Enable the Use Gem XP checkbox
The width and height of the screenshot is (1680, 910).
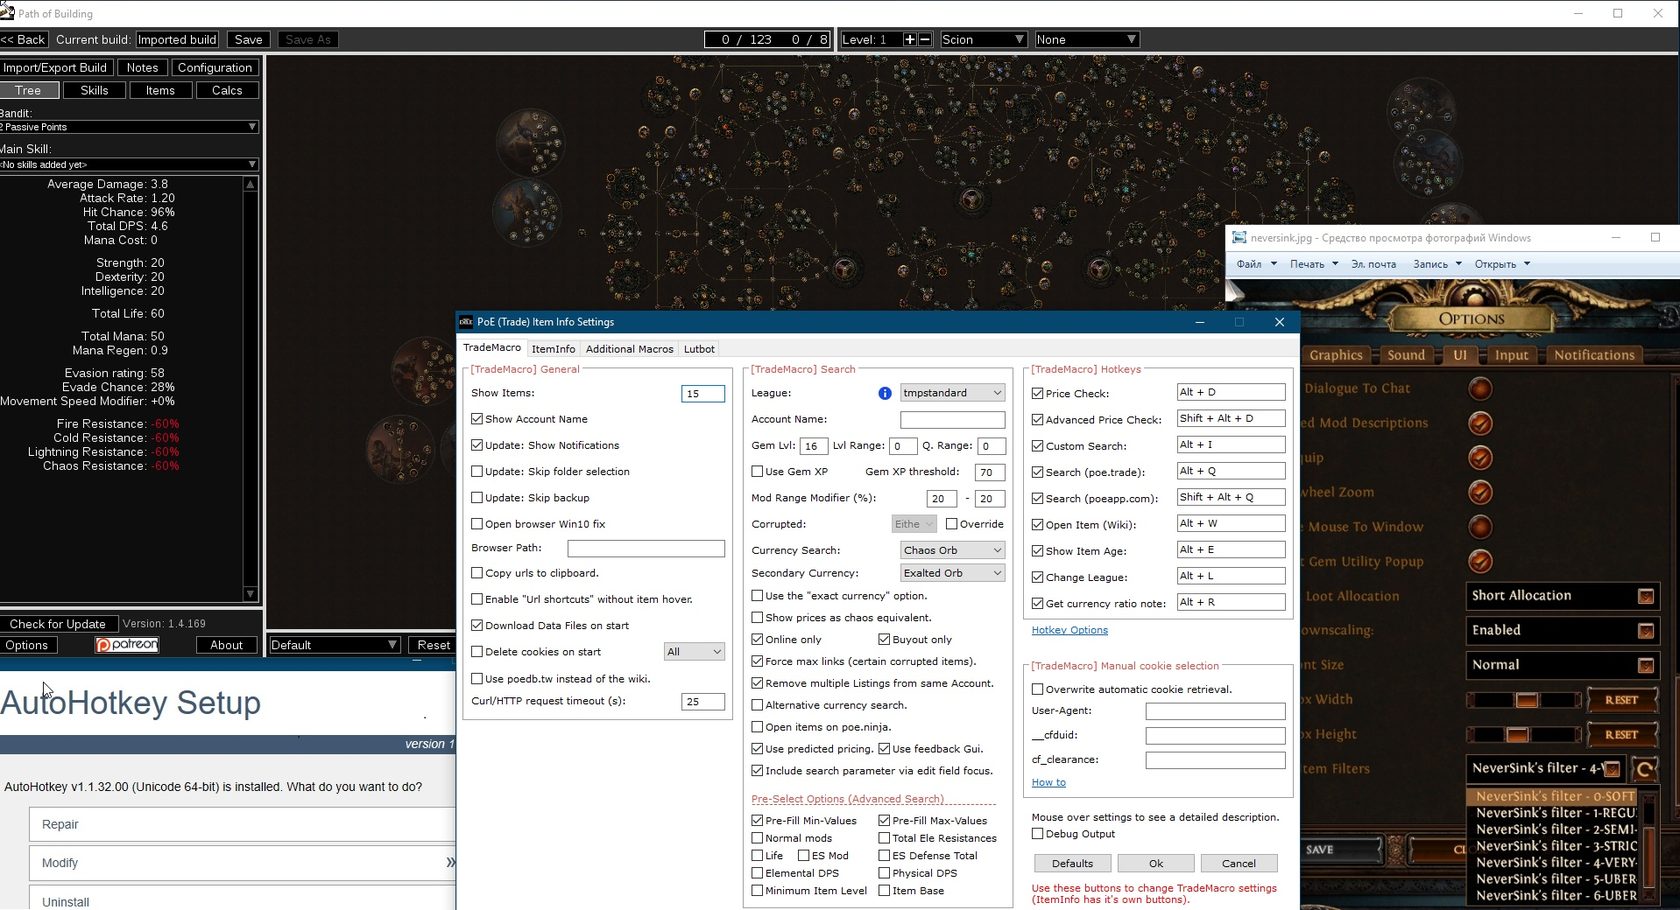point(757,471)
